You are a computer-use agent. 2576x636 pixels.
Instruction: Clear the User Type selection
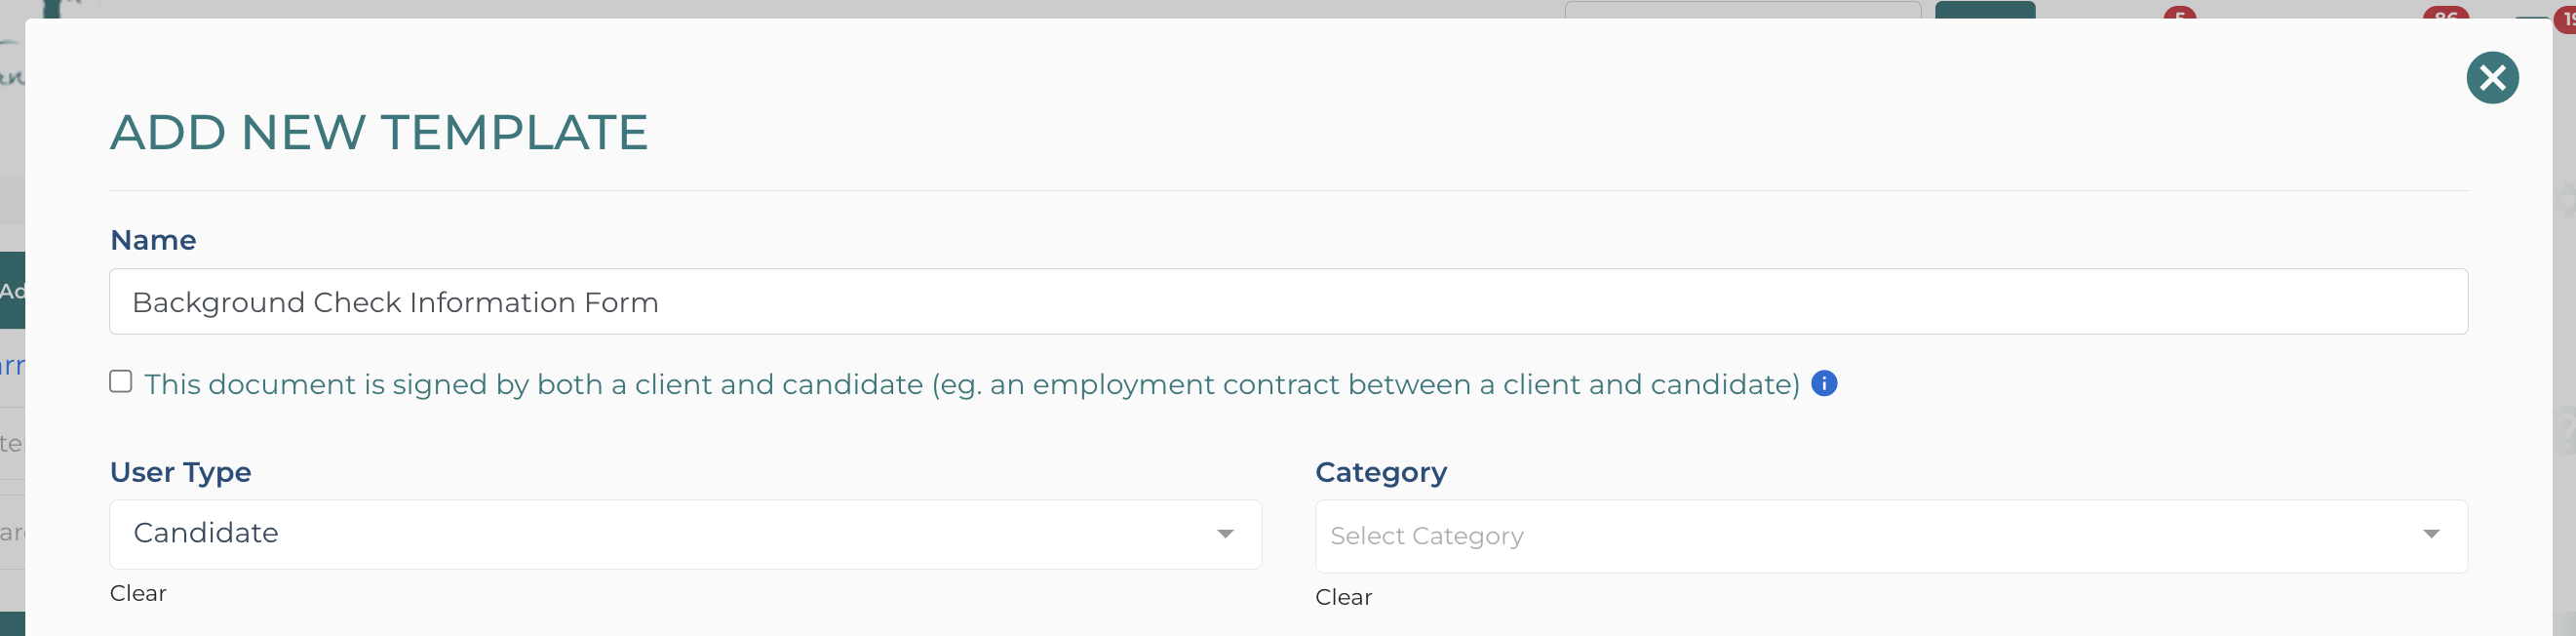click(x=138, y=593)
